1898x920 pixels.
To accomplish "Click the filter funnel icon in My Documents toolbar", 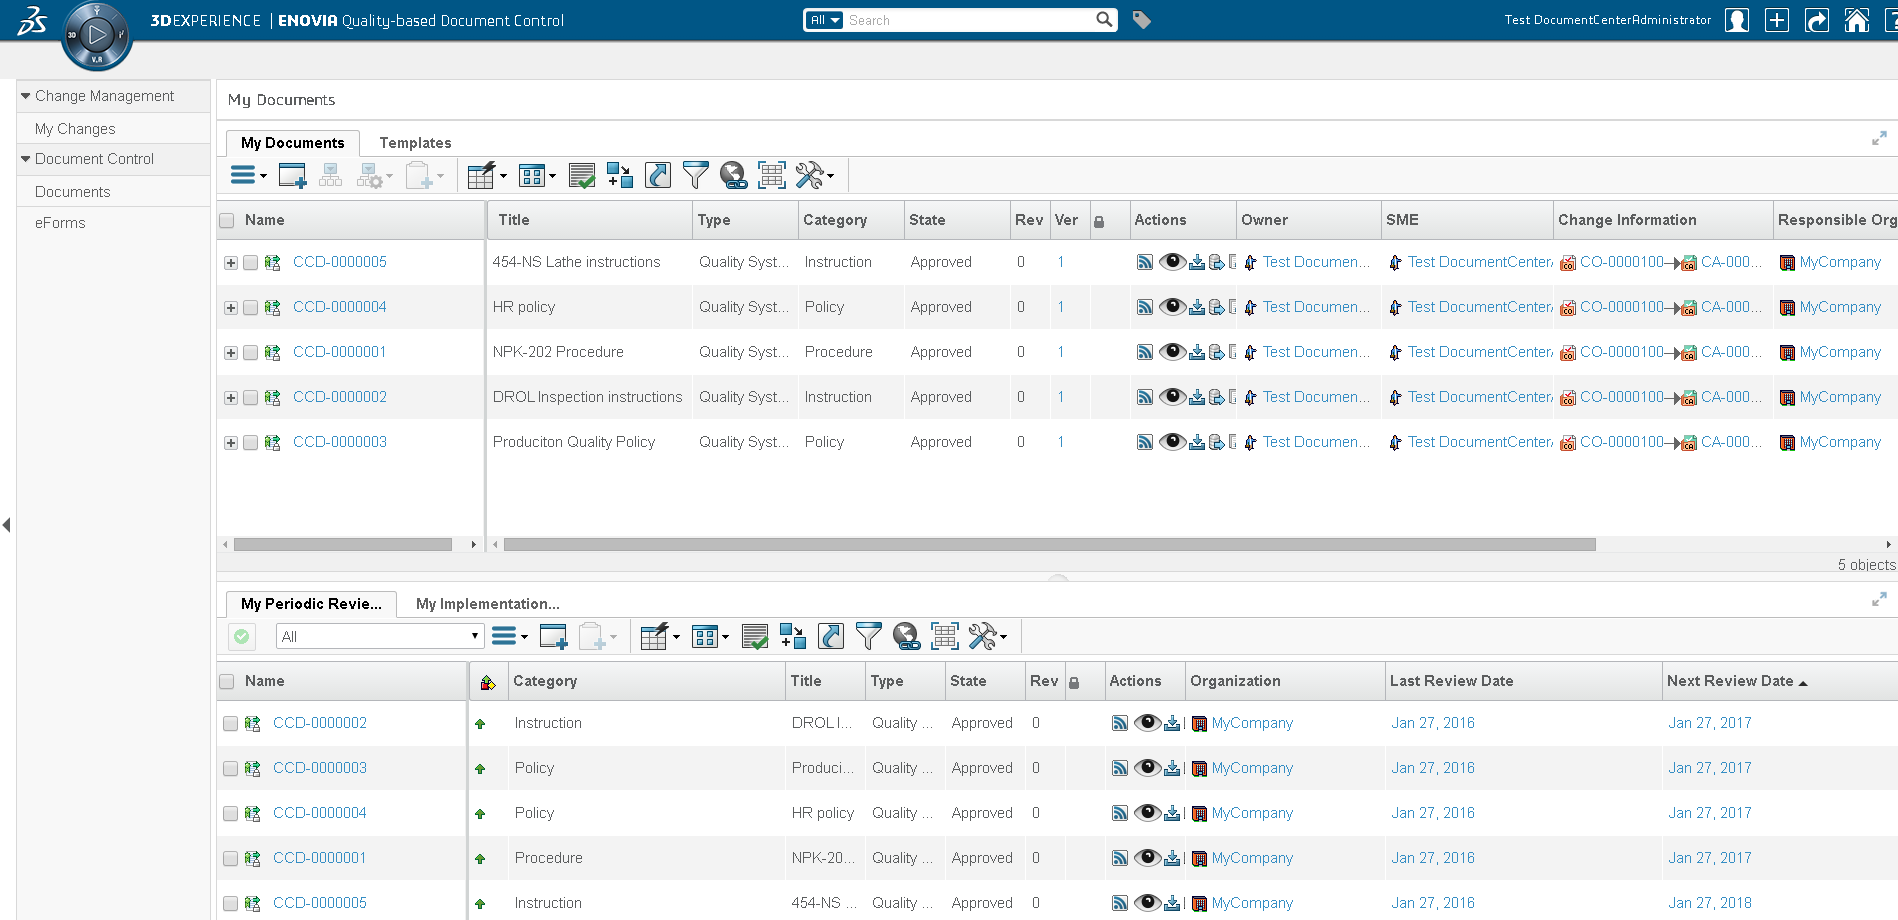I will pyautogui.click(x=695, y=176).
